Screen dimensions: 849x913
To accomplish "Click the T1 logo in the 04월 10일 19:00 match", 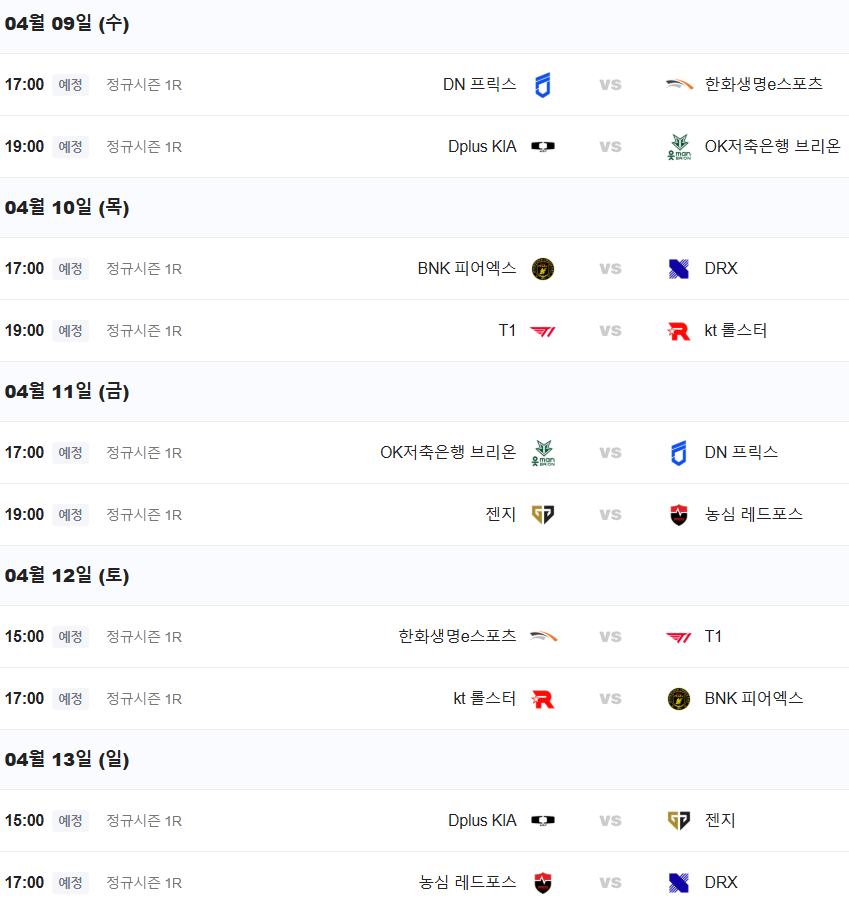I will pos(543,331).
